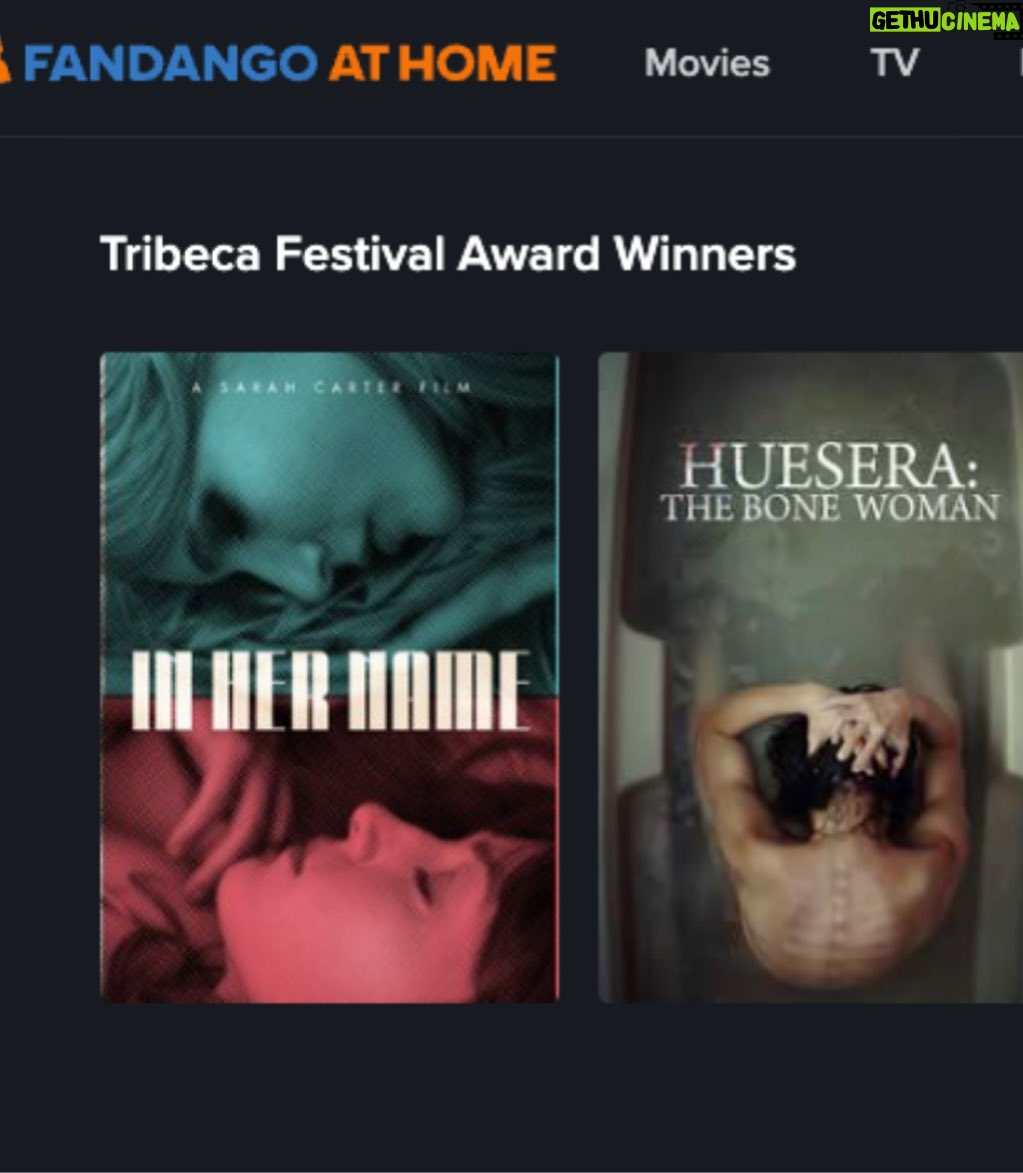Click the orange Fandango ticket logo icon
Image resolution: width=1023 pixels, height=1173 pixels.
point(4,62)
